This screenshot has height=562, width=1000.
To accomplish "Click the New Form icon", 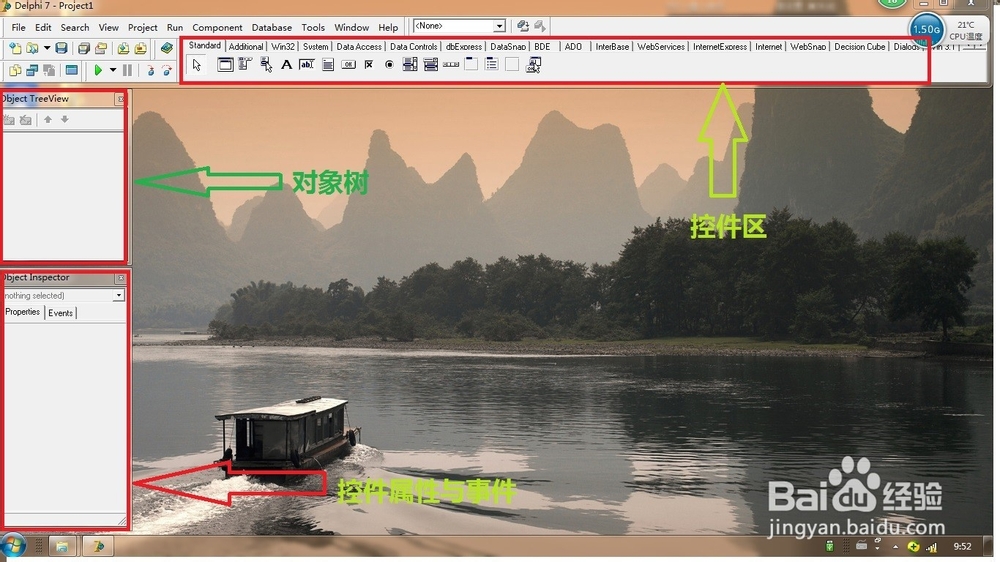I will click(71, 70).
